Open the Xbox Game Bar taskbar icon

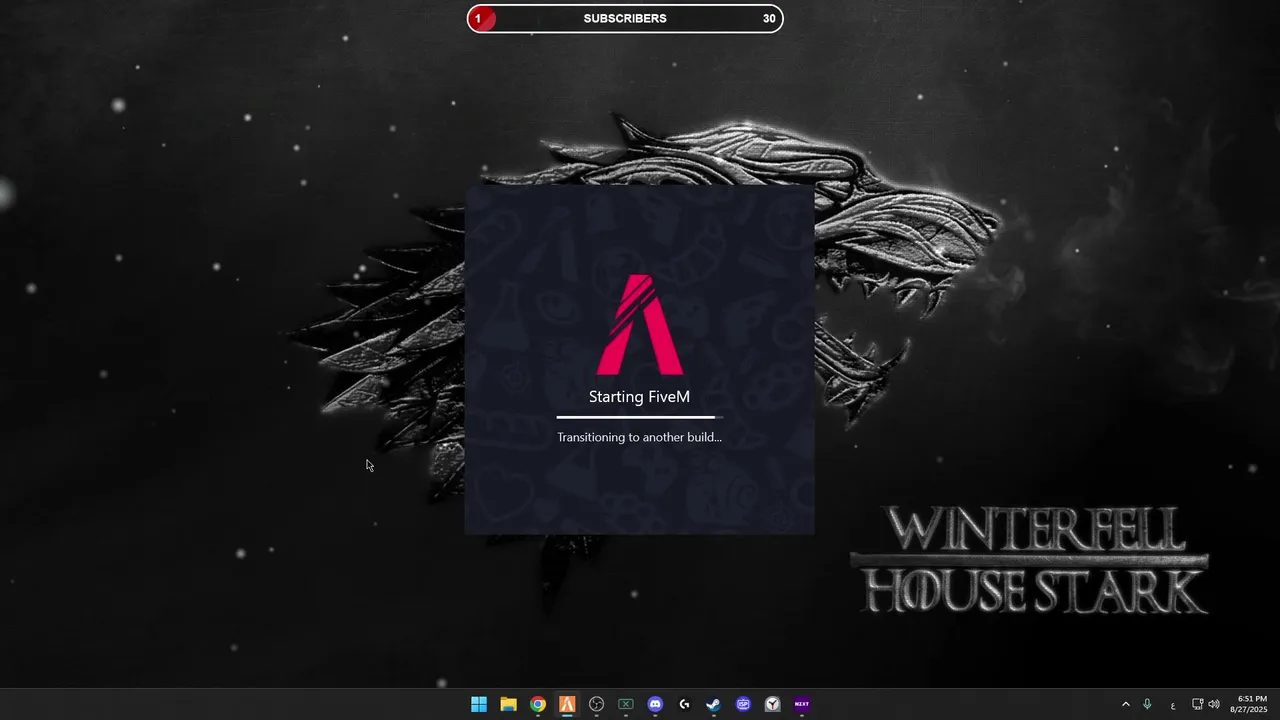click(x=626, y=704)
